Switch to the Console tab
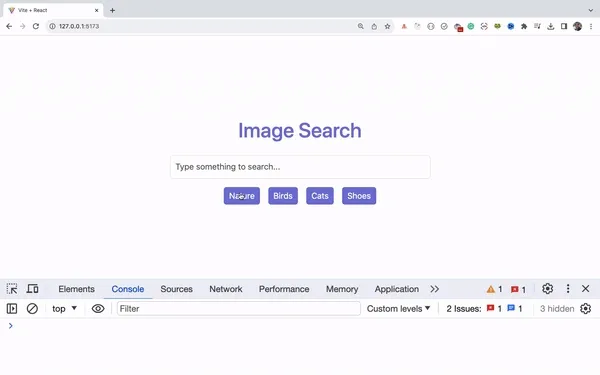Image resolution: width=600 pixels, height=375 pixels. 128,289
